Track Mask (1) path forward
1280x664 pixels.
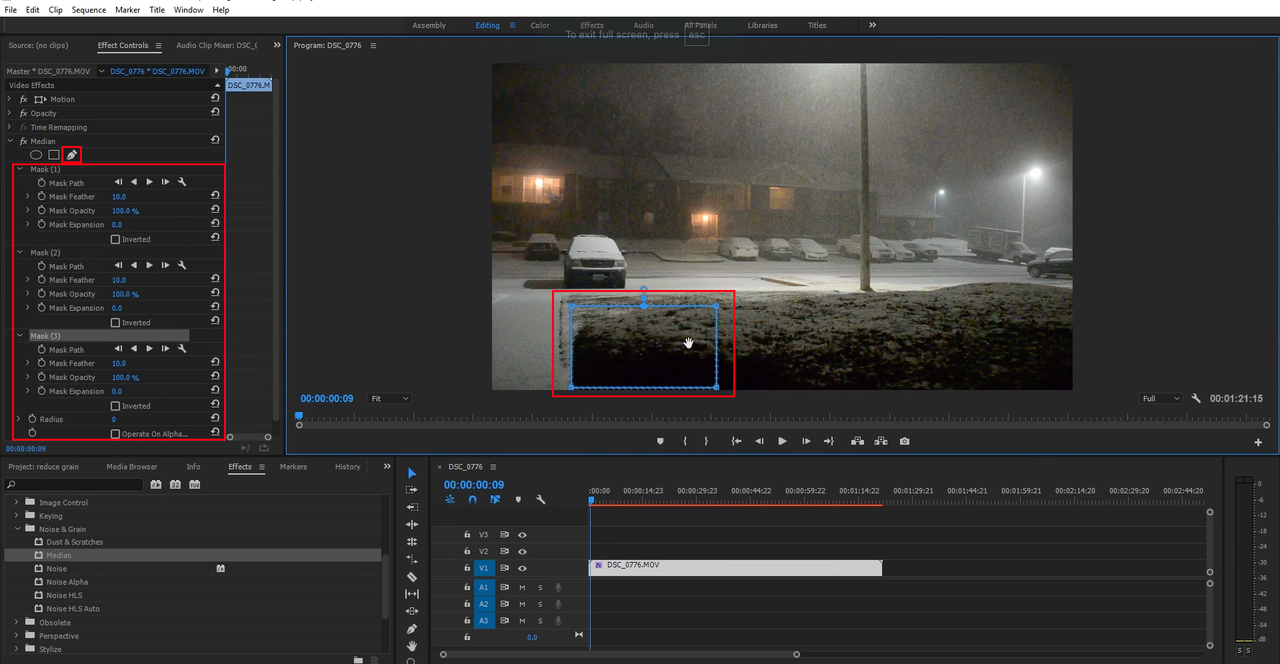click(150, 183)
